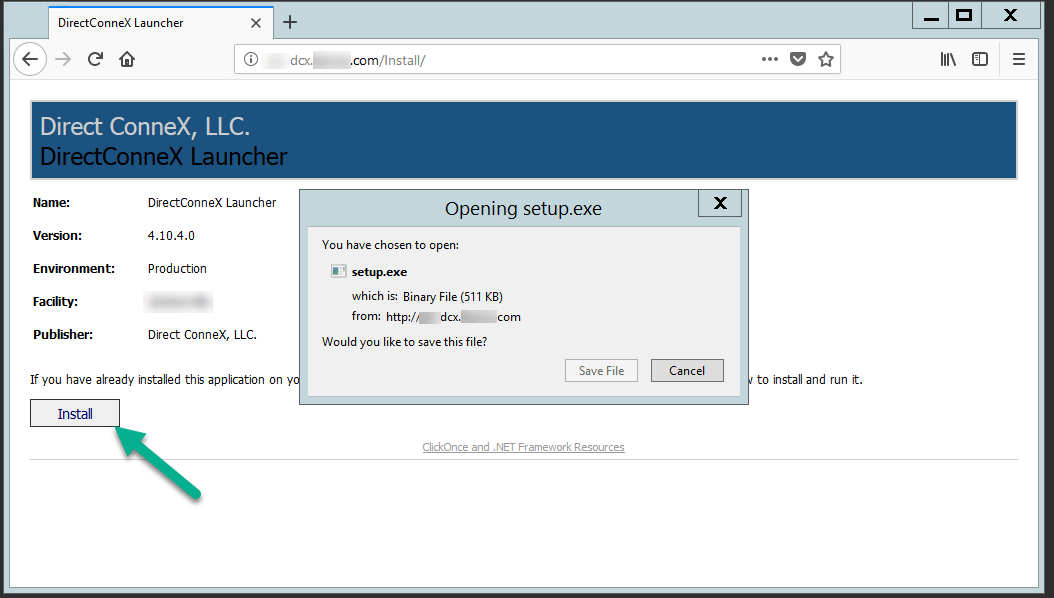
Task: Click the Binary File (511 KB) text
Action: (453, 296)
